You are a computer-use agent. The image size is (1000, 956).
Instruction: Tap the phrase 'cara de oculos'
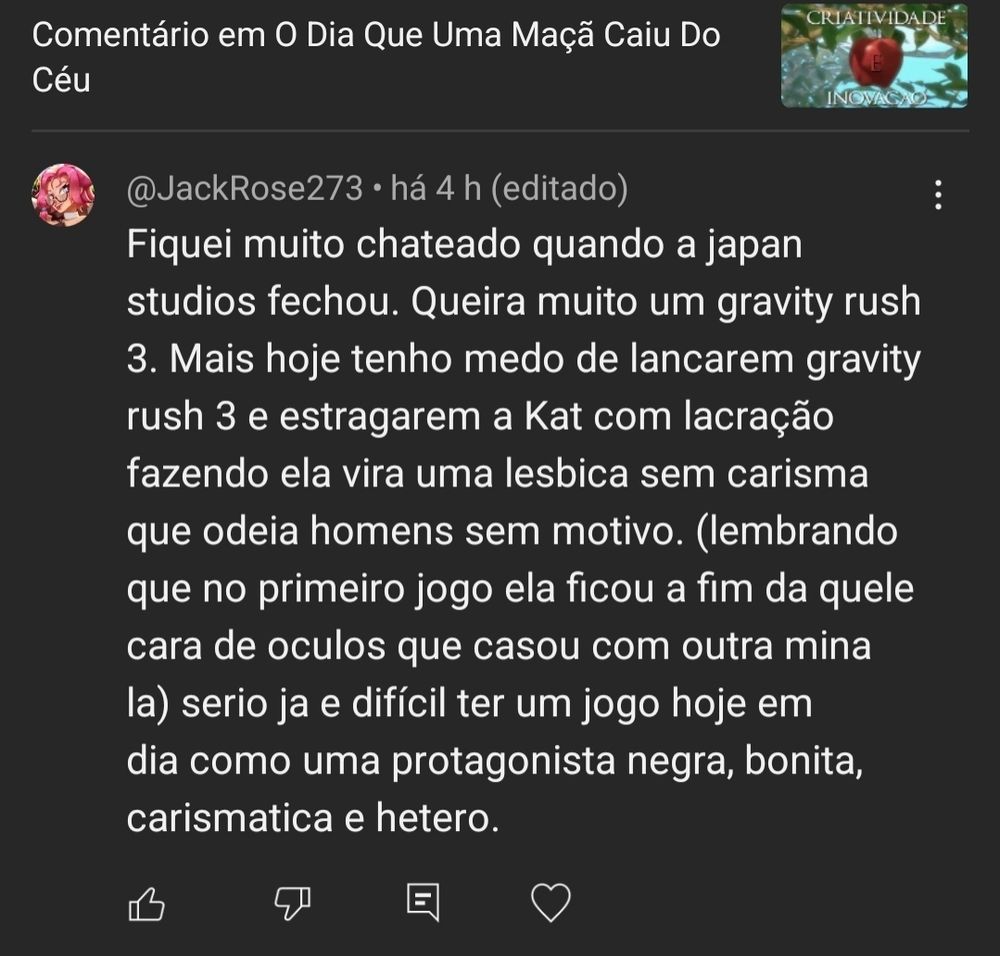click(256, 646)
